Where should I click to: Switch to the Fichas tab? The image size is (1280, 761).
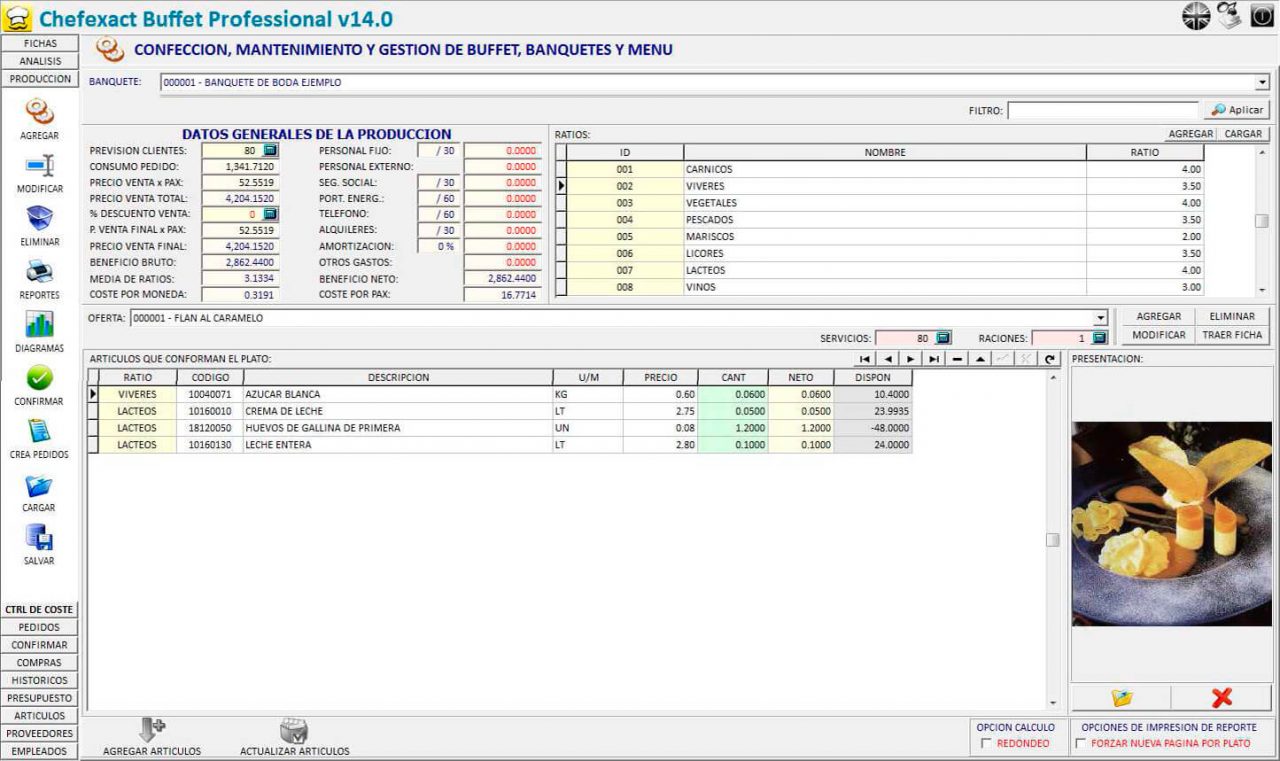pyautogui.click(x=40, y=44)
